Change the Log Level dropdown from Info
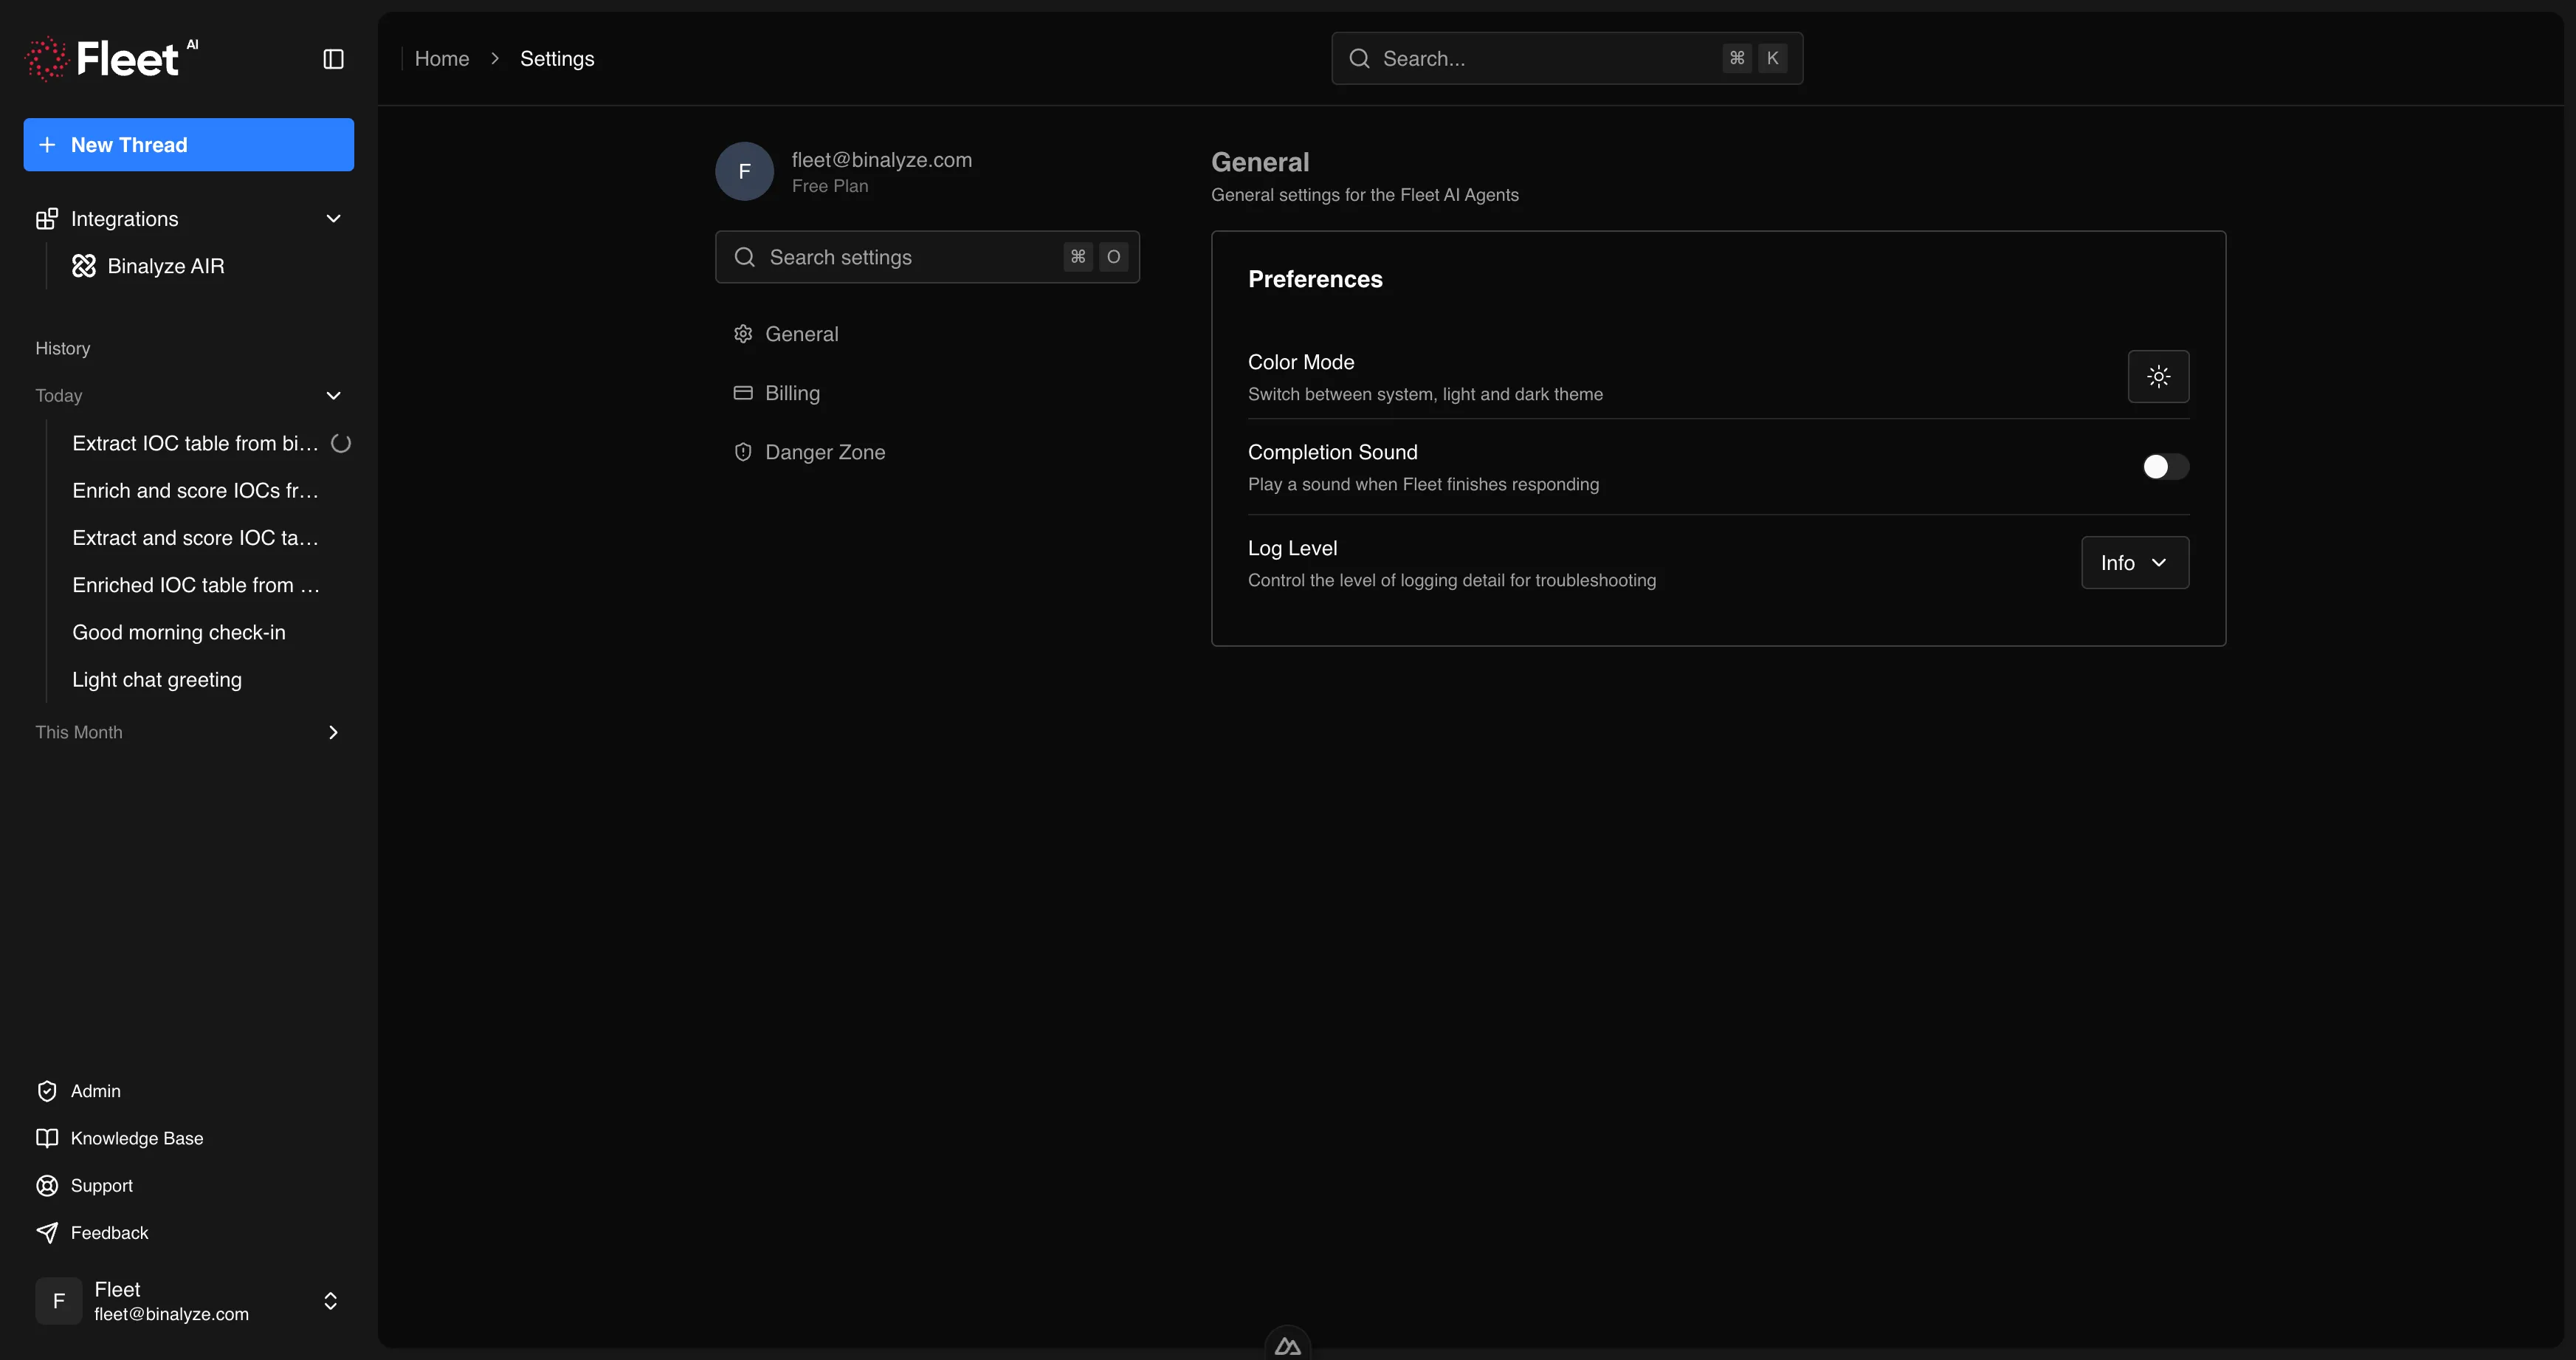Screen dimensions: 2576x1360 point(2134,562)
